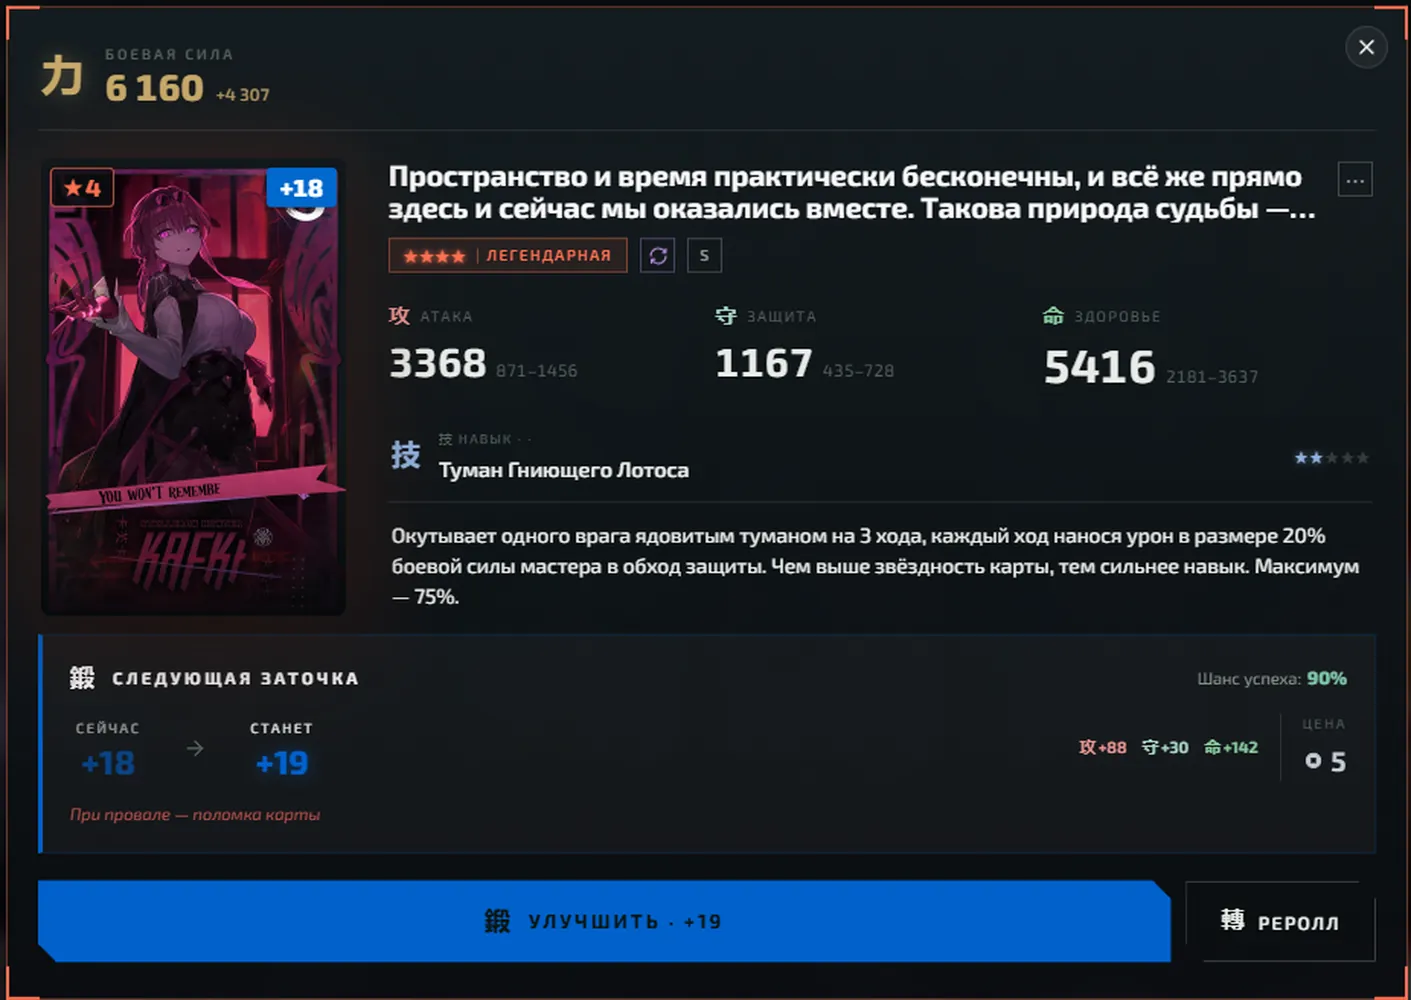This screenshot has height=1000, width=1411.
Task: Click the defense range 435–728
Action: [858, 371]
